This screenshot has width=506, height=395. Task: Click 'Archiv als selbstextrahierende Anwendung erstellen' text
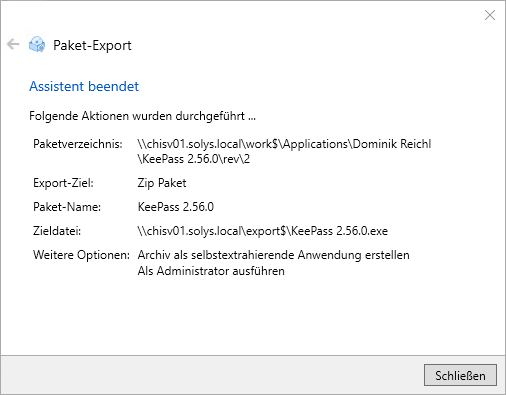point(273,255)
